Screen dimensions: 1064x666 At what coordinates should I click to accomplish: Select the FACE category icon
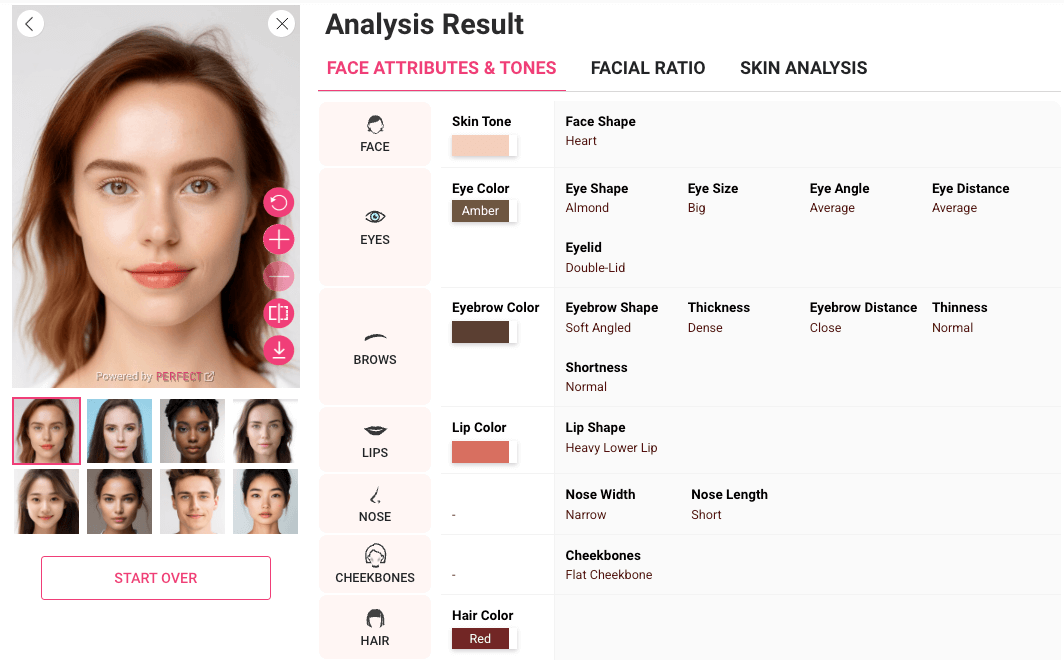coord(374,133)
